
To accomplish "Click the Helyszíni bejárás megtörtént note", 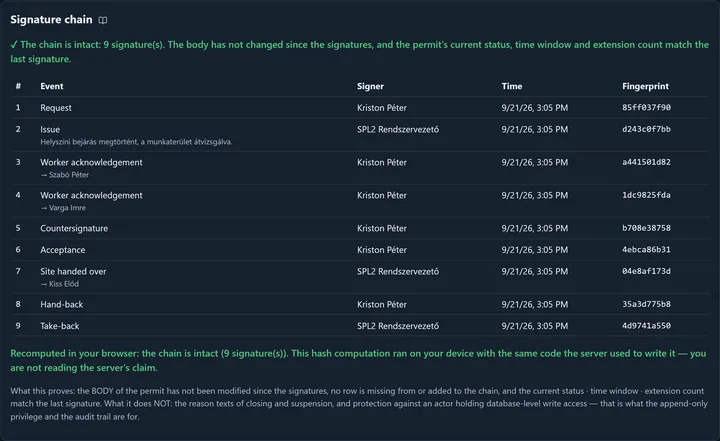I will tap(136, 142).
